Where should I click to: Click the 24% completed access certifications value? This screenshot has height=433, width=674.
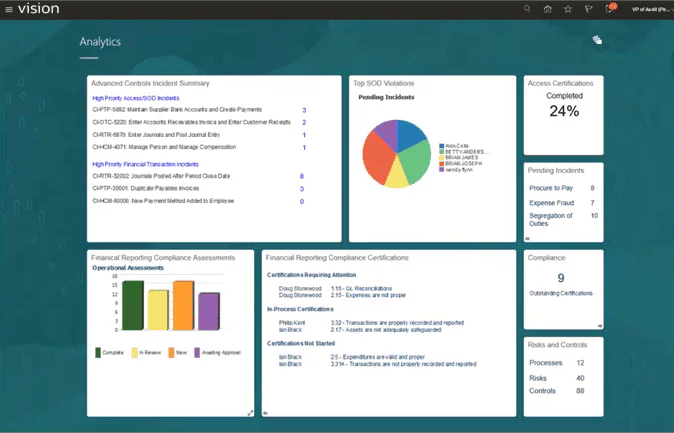tap(564, 112)
